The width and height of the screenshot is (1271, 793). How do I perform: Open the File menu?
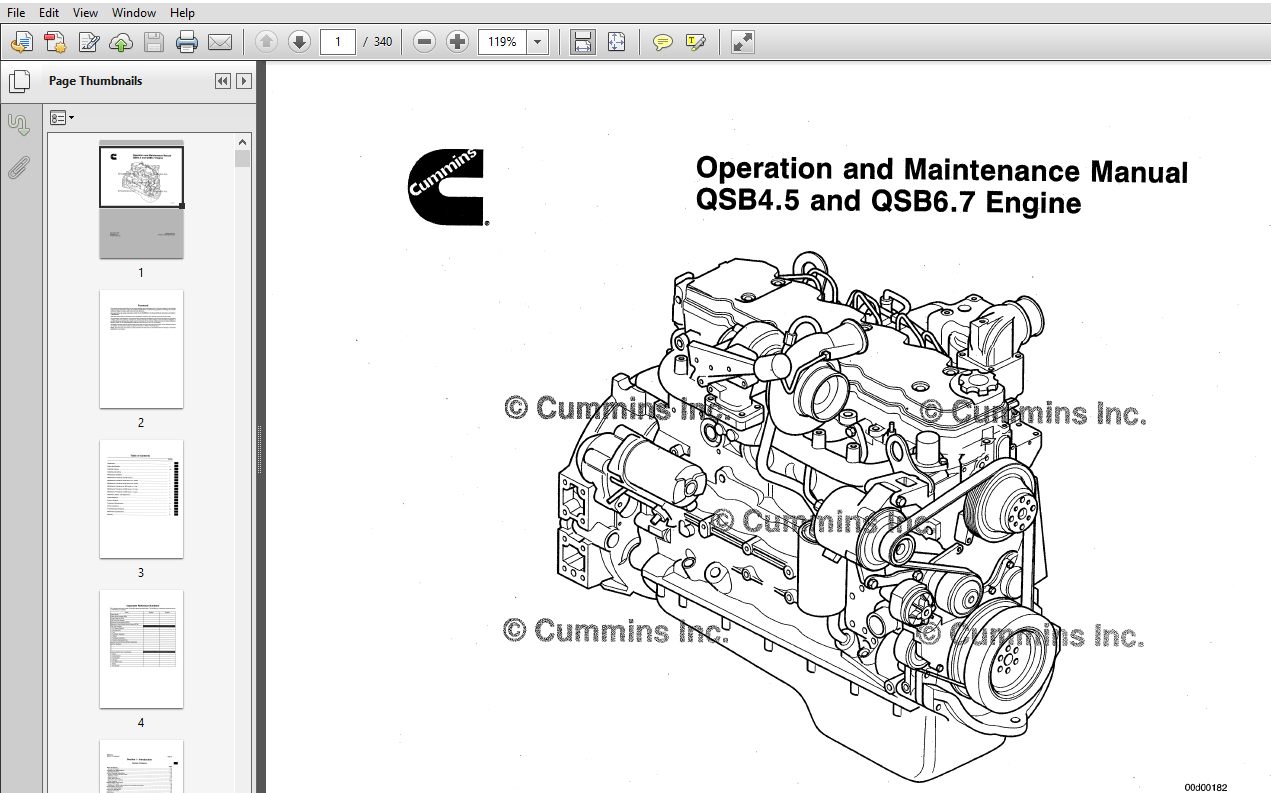coord(16,12)
